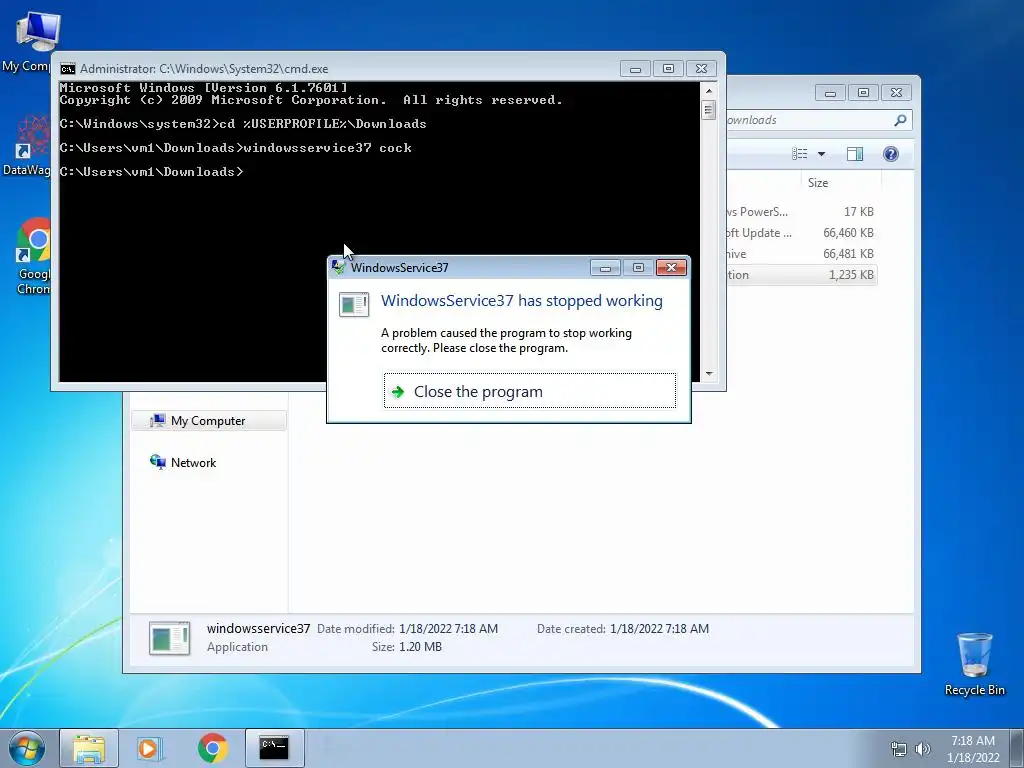Image resolution: width=1024 pixels, height=768 pixels.
Task: Close the Explorer Downloads window
Action: click(x=896, y=93)
